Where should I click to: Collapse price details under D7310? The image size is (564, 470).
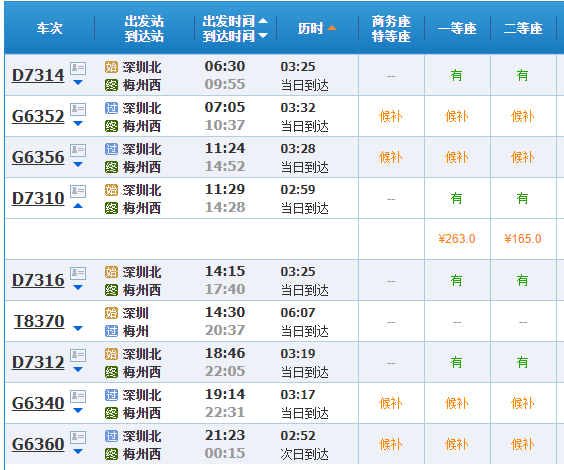(x=78, y=206)
